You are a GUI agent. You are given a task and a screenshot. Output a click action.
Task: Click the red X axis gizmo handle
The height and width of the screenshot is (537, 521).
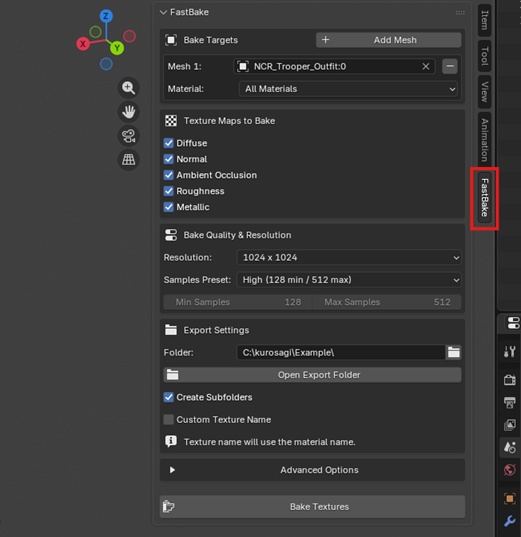coord(83,44)
